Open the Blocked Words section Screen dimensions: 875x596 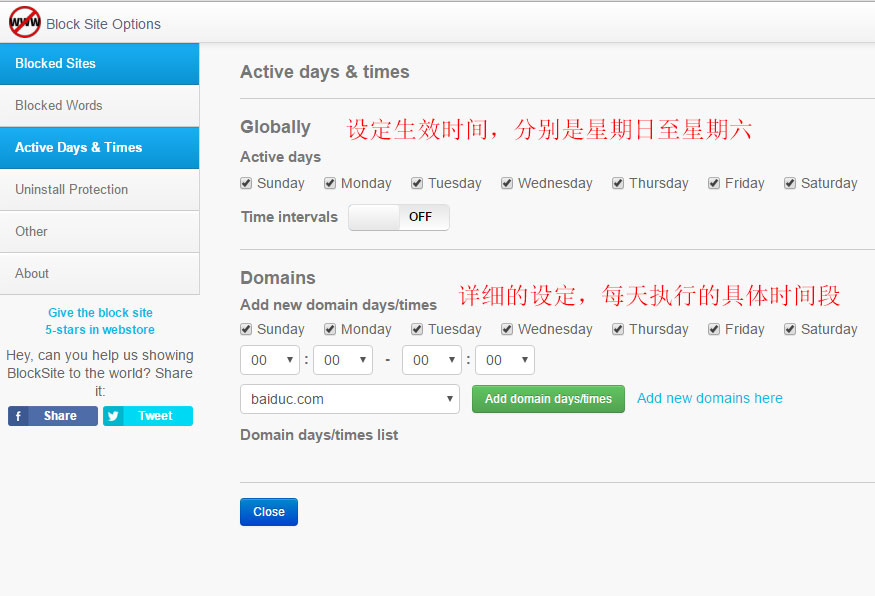pyautogui.click(x=99, y=105)
